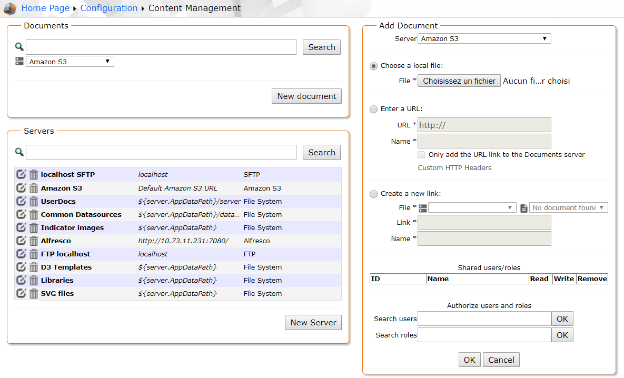This screenshot has width=624, height=378.
Task: Cancel the Add Document form
Action: click(x=501, y=360)
